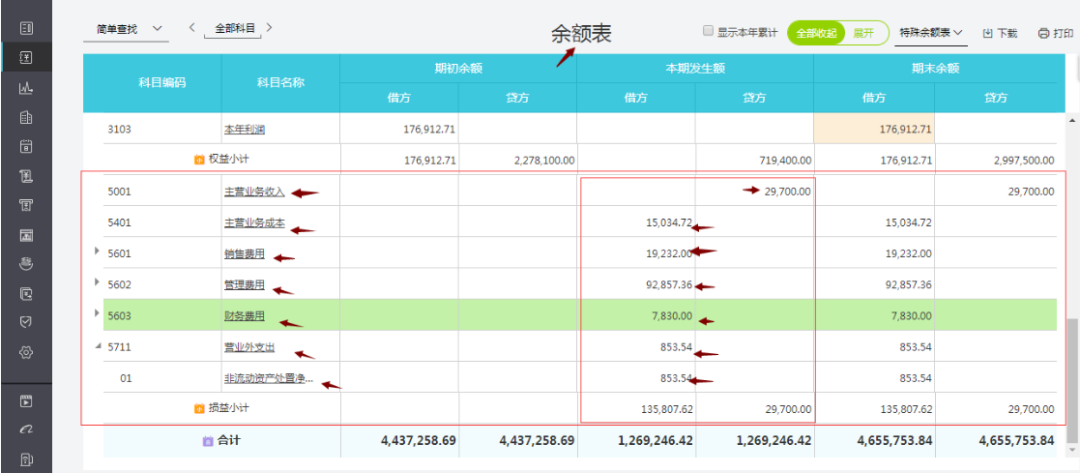The image size is (1080, 473).
Task: Expand the 5603 财务费用 row
Action: click(x=97, y=313)
